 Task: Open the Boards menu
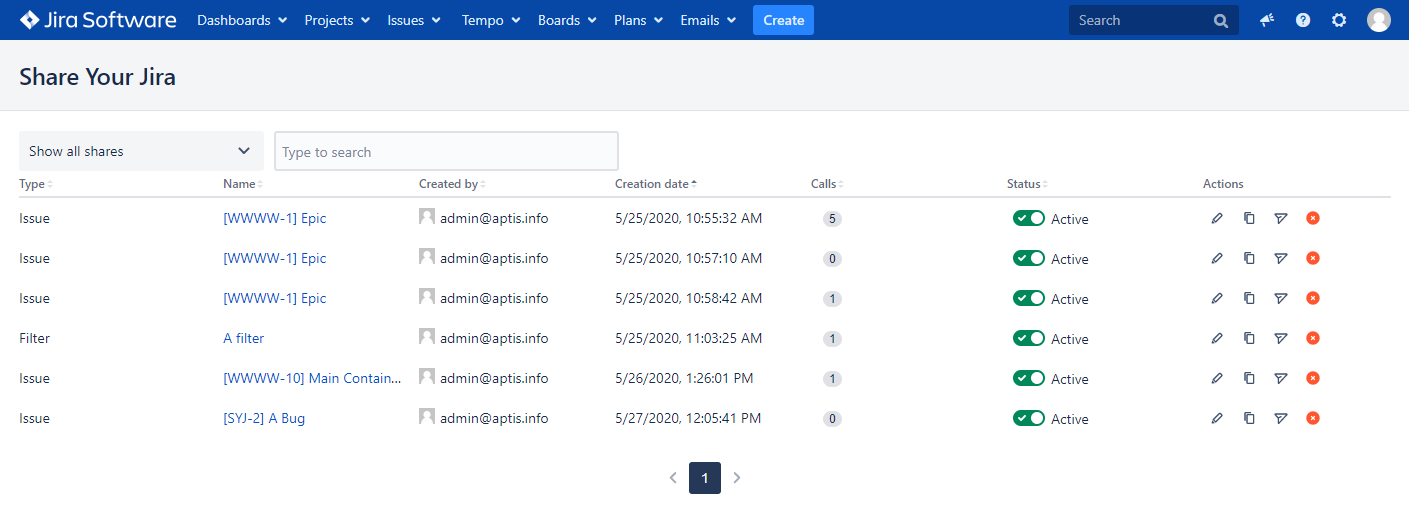coord(567,20)
